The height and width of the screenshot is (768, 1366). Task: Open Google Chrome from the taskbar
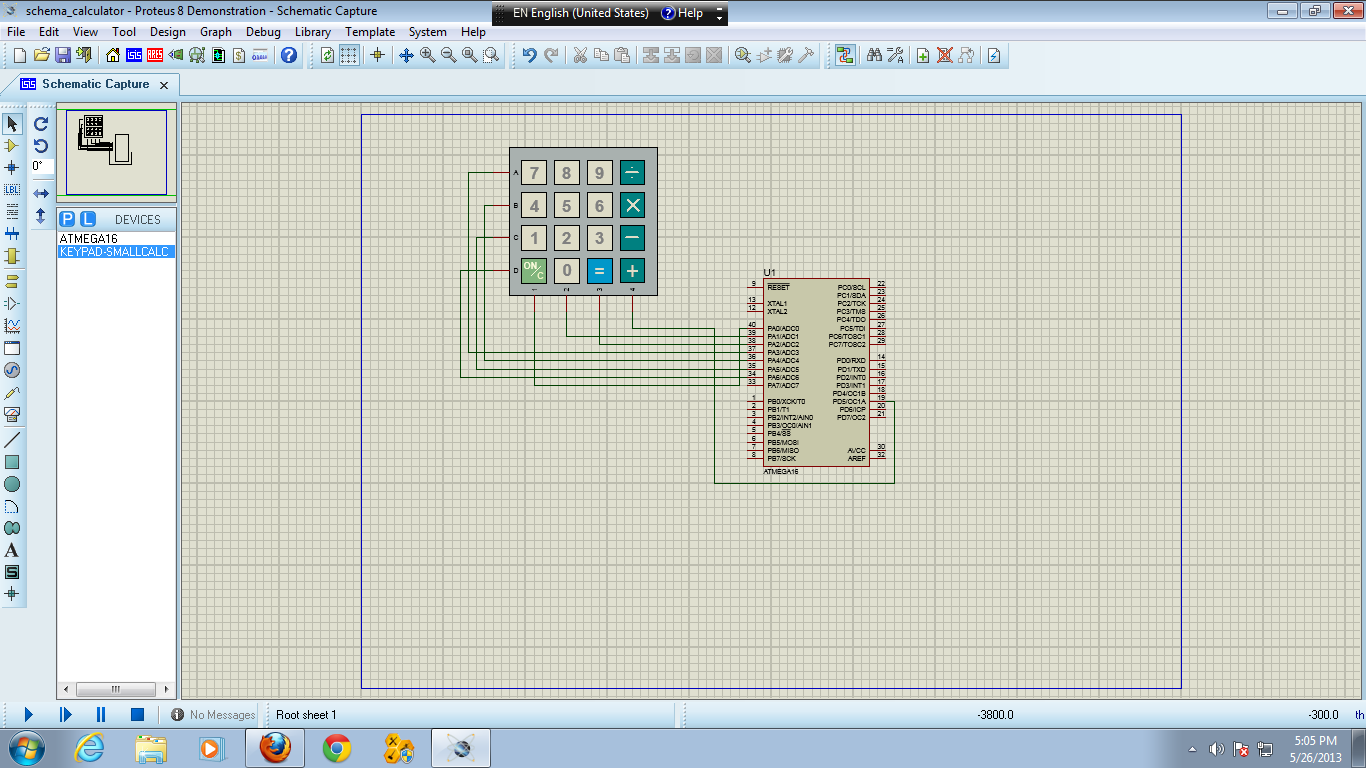pos(337,747)
